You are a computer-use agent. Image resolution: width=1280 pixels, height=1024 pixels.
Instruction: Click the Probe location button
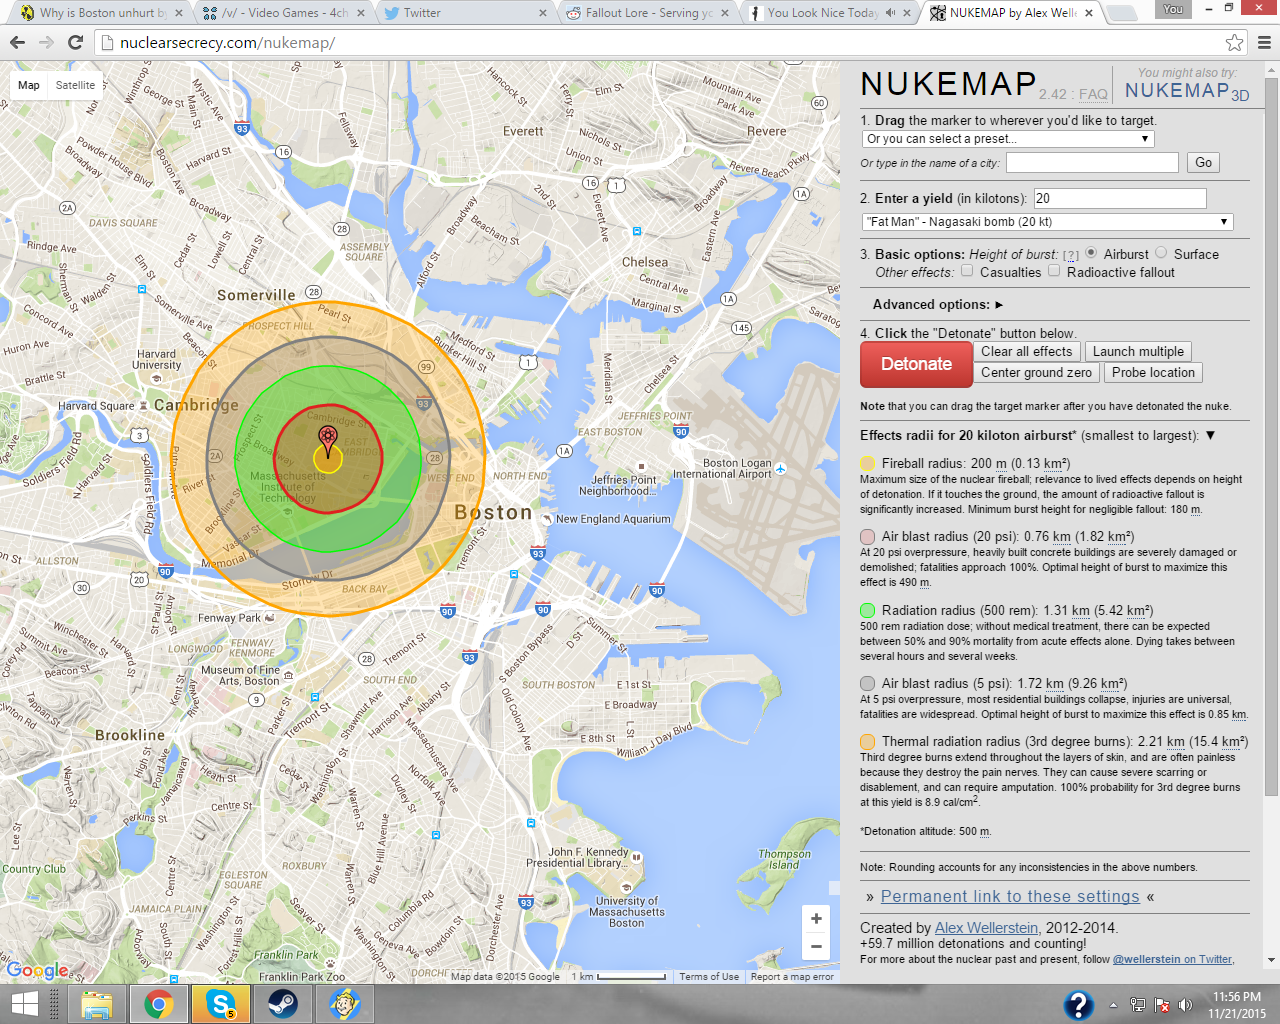(1153, 372)
